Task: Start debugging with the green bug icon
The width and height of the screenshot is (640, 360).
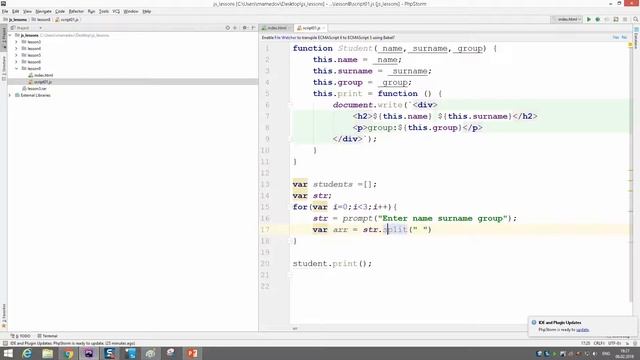Action: click(x=598, y=19)
